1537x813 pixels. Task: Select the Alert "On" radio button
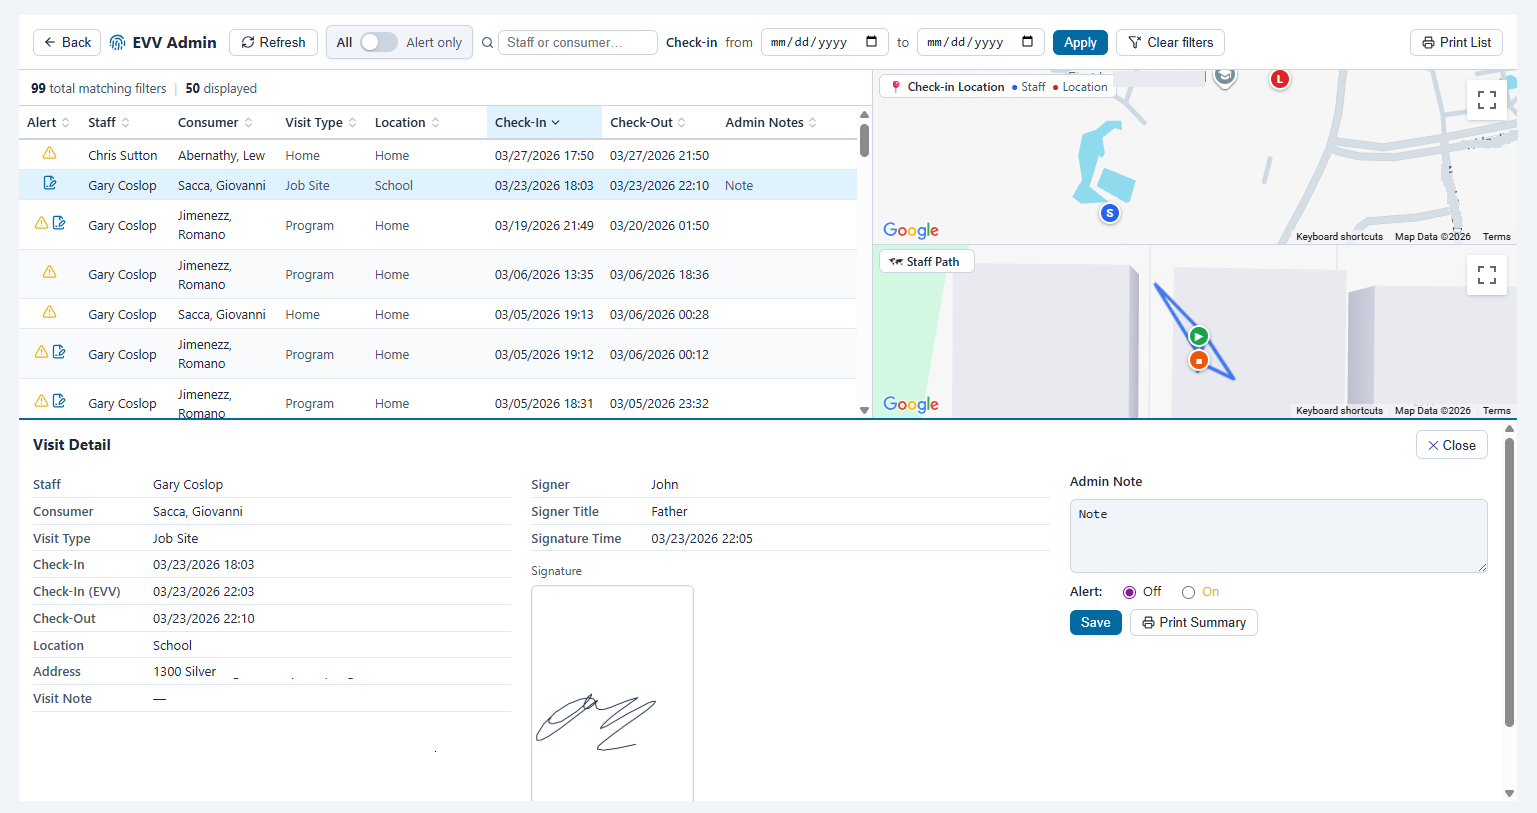pyautogui.click(x=1188, y=591)
